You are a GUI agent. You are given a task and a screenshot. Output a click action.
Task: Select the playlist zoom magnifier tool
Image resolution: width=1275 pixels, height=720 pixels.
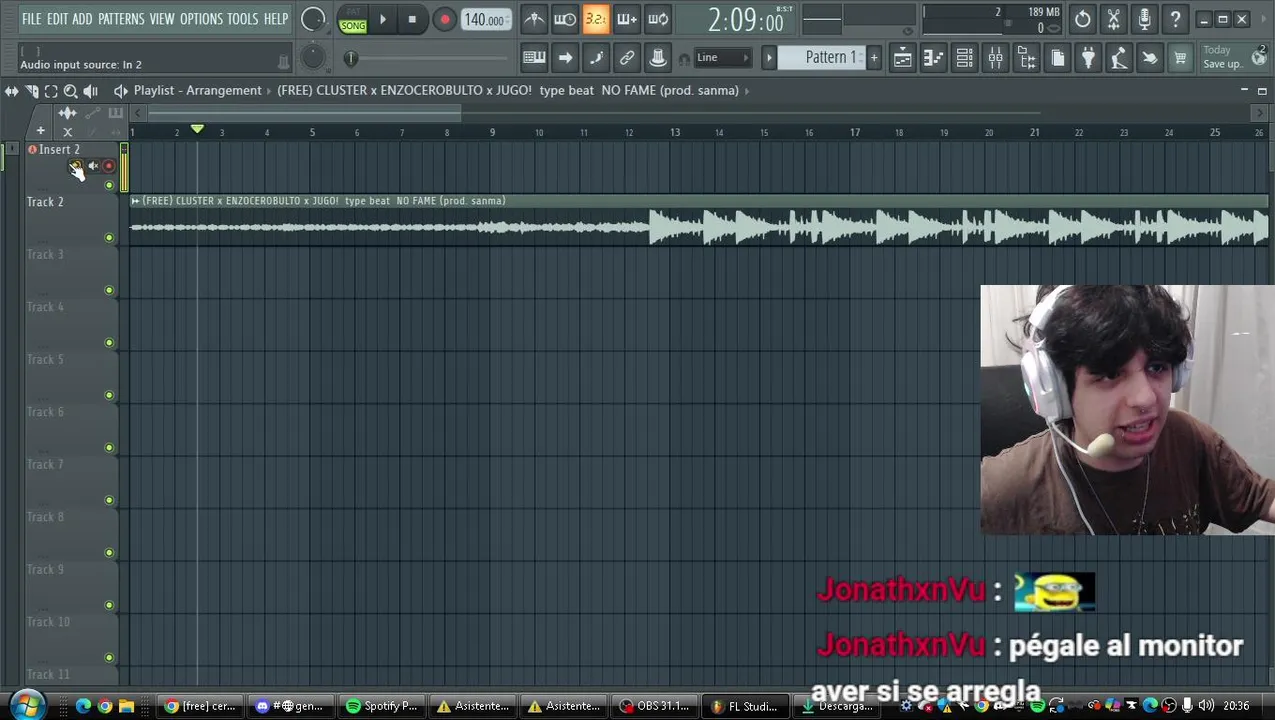[x=70, y=91]
